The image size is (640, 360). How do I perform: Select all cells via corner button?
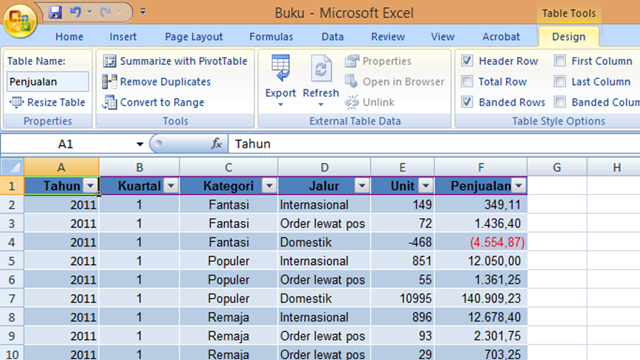[x=12, y=167]
